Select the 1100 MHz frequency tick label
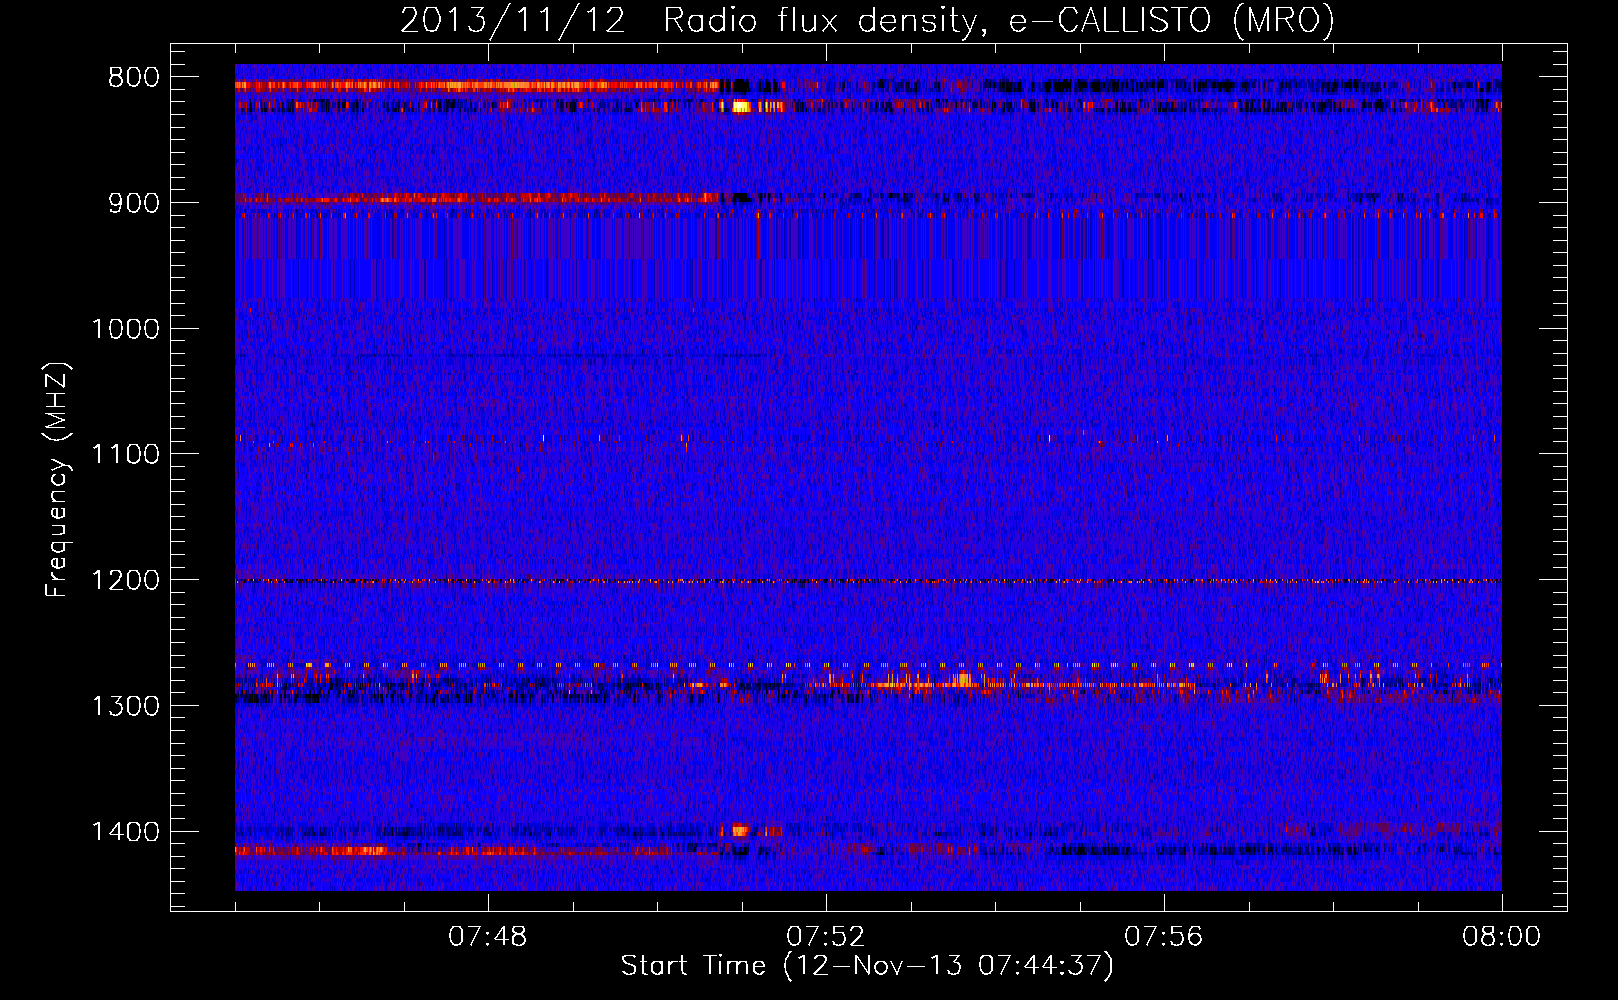 pos(125,455)
